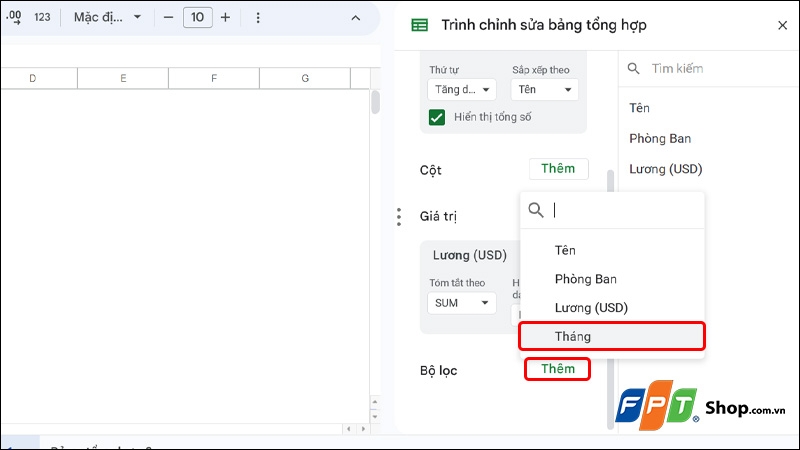The width and height of the screenshot is (800, 450).
Task: Click Thêm button next to Bộ lọc
Action: pyautogui.click(x=558, y=369)
